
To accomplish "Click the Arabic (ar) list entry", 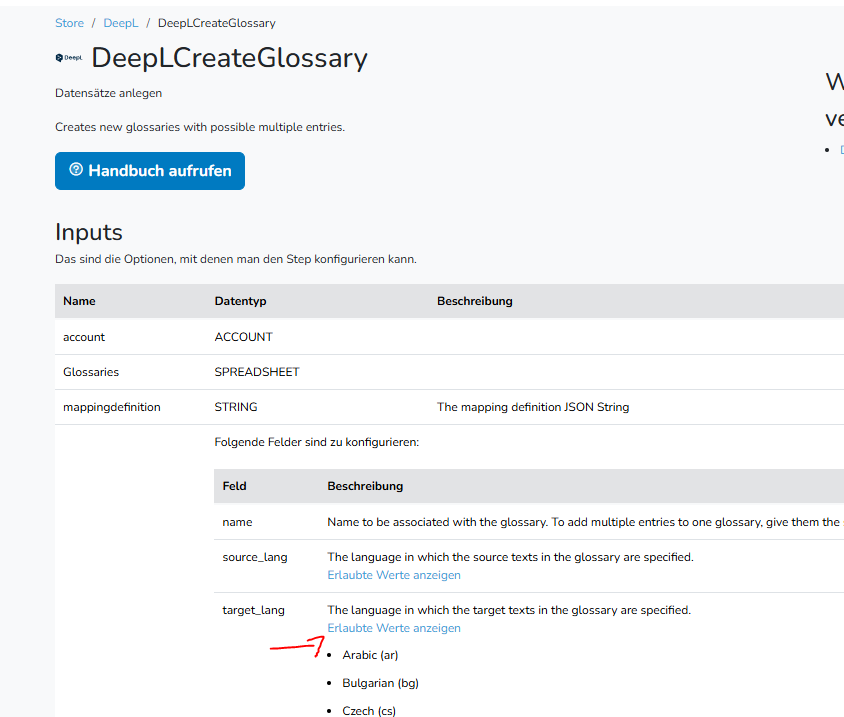I will pos(370,655).
